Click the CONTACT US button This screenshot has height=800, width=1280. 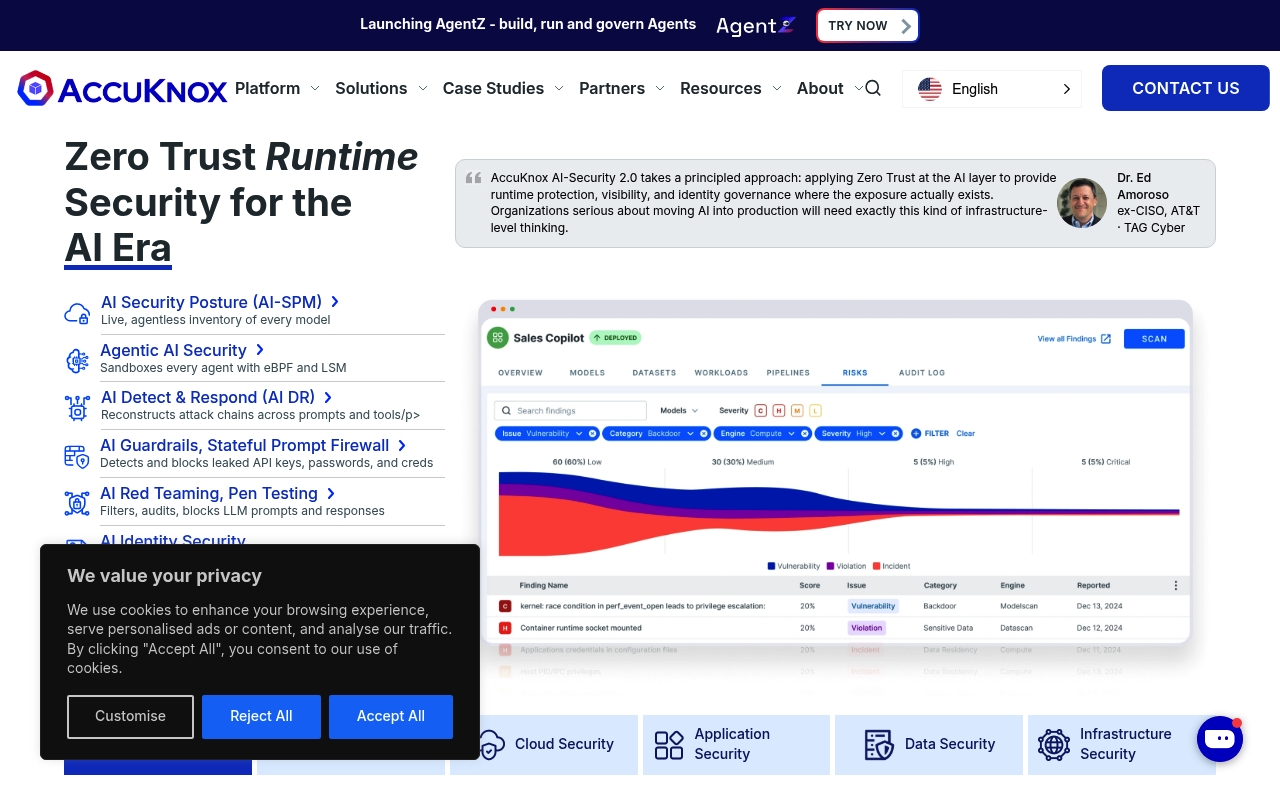click(x=1186, y=88)
